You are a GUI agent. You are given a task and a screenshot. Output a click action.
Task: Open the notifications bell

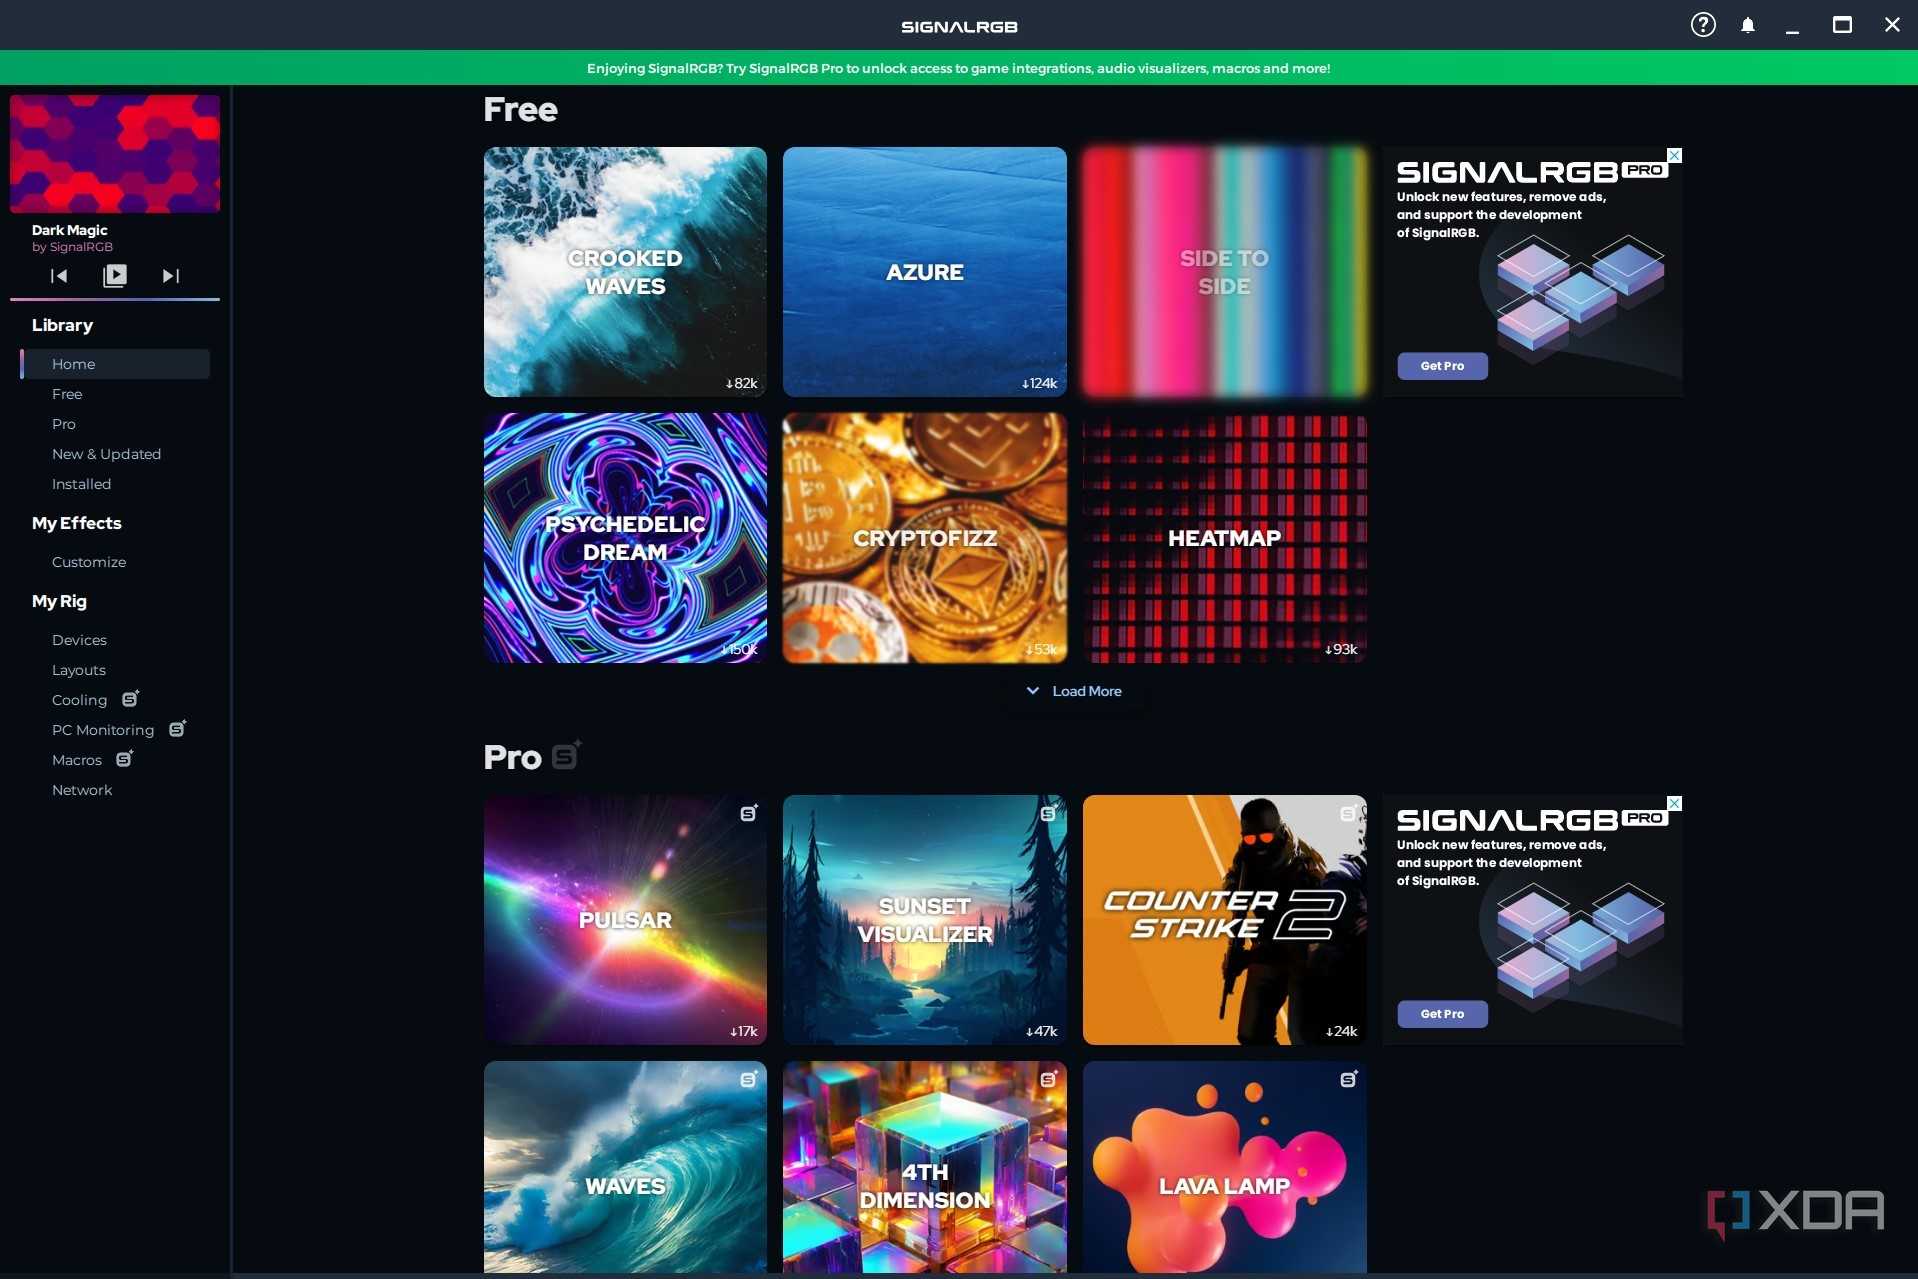point(1748,25)
